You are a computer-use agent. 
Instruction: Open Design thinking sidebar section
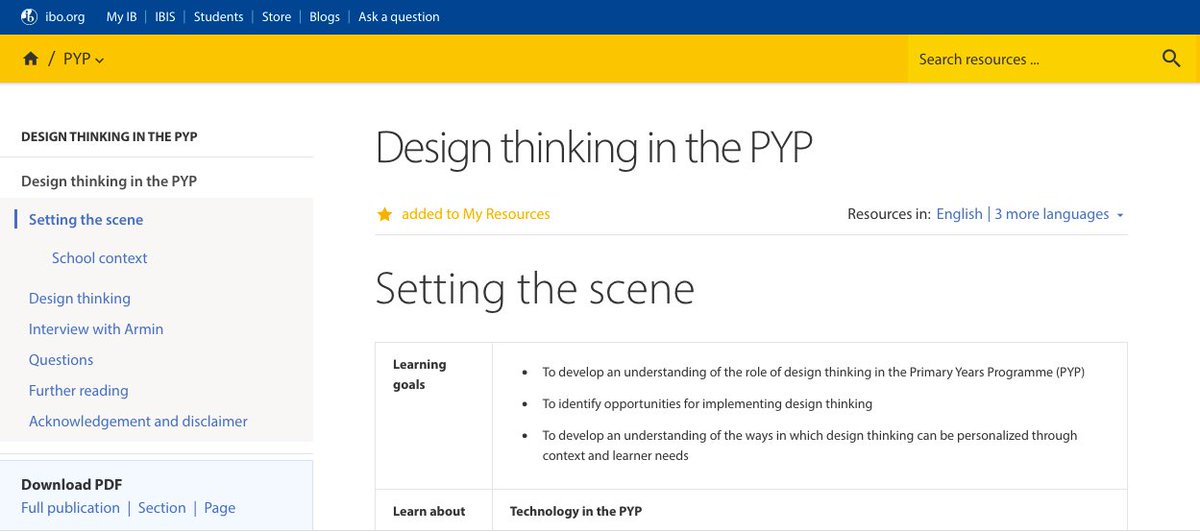80,298
